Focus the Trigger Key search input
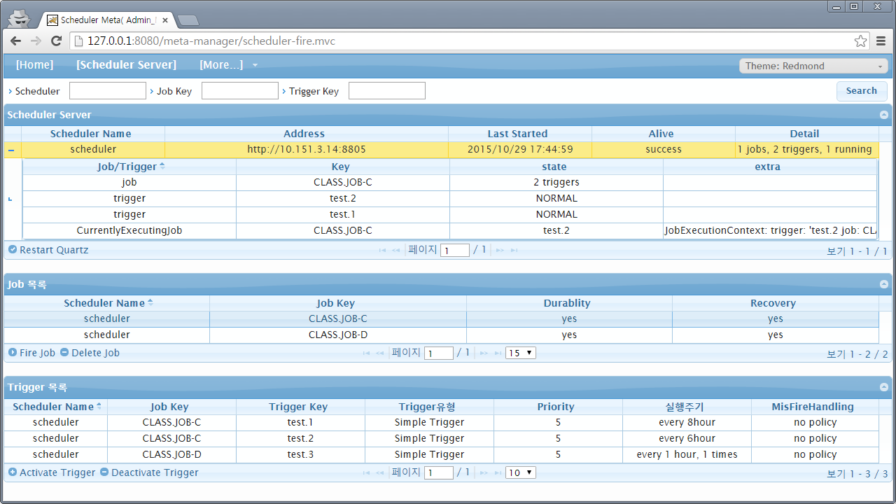Image resolution: width=896 pixels, height=504 pixels. [x=387, y=91]
